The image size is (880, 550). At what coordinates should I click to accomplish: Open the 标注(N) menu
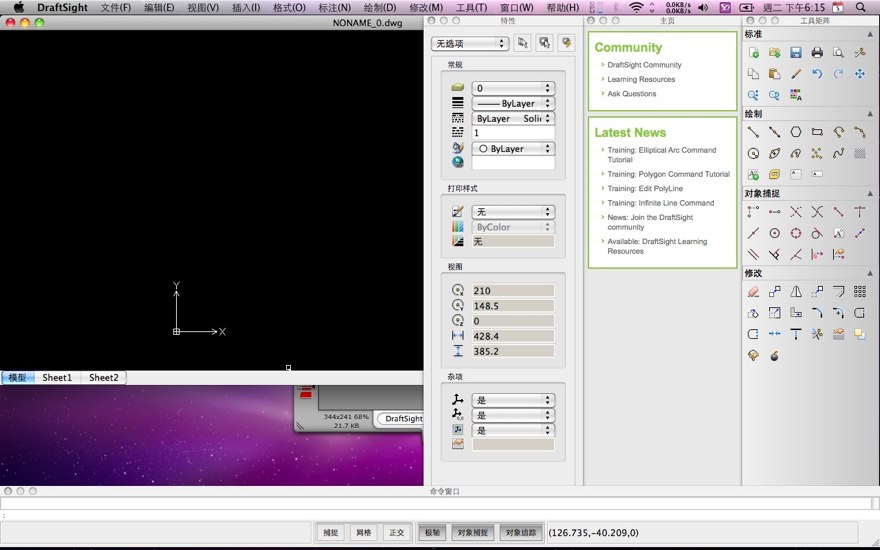pyautogui.click(x=334, y=7)
